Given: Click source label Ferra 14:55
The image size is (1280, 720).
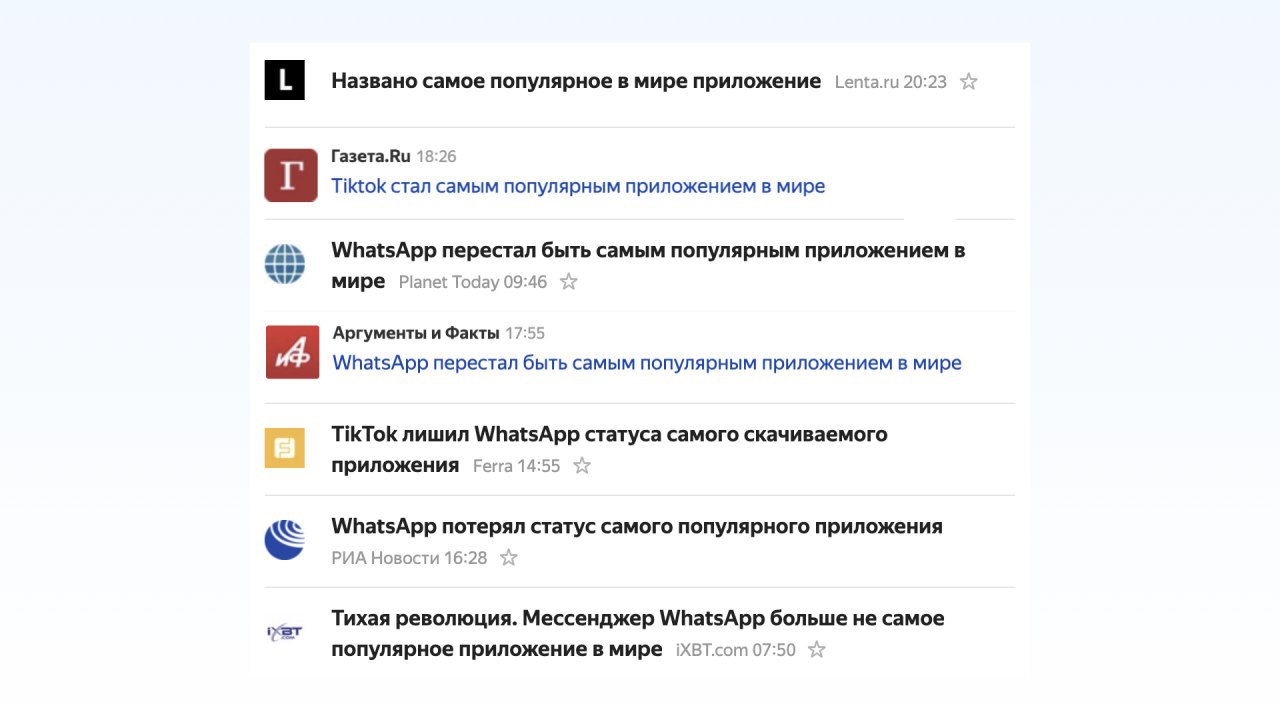Looking at the screenshot, I should 517,466.
